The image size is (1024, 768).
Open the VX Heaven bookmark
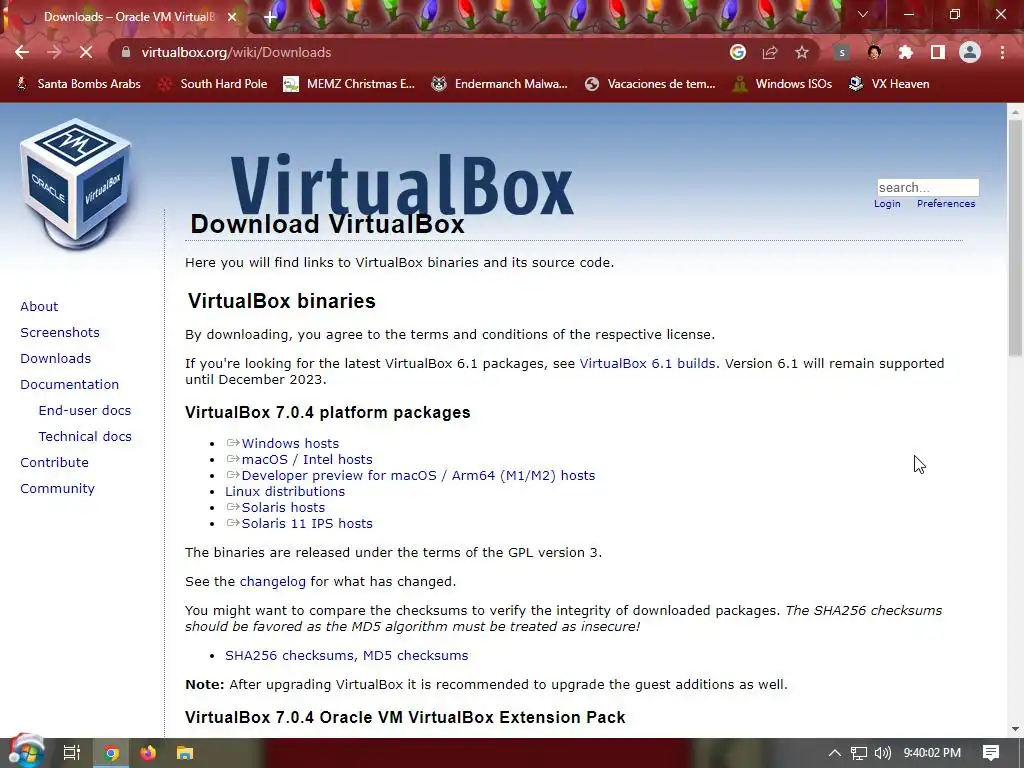coord(889,84)
